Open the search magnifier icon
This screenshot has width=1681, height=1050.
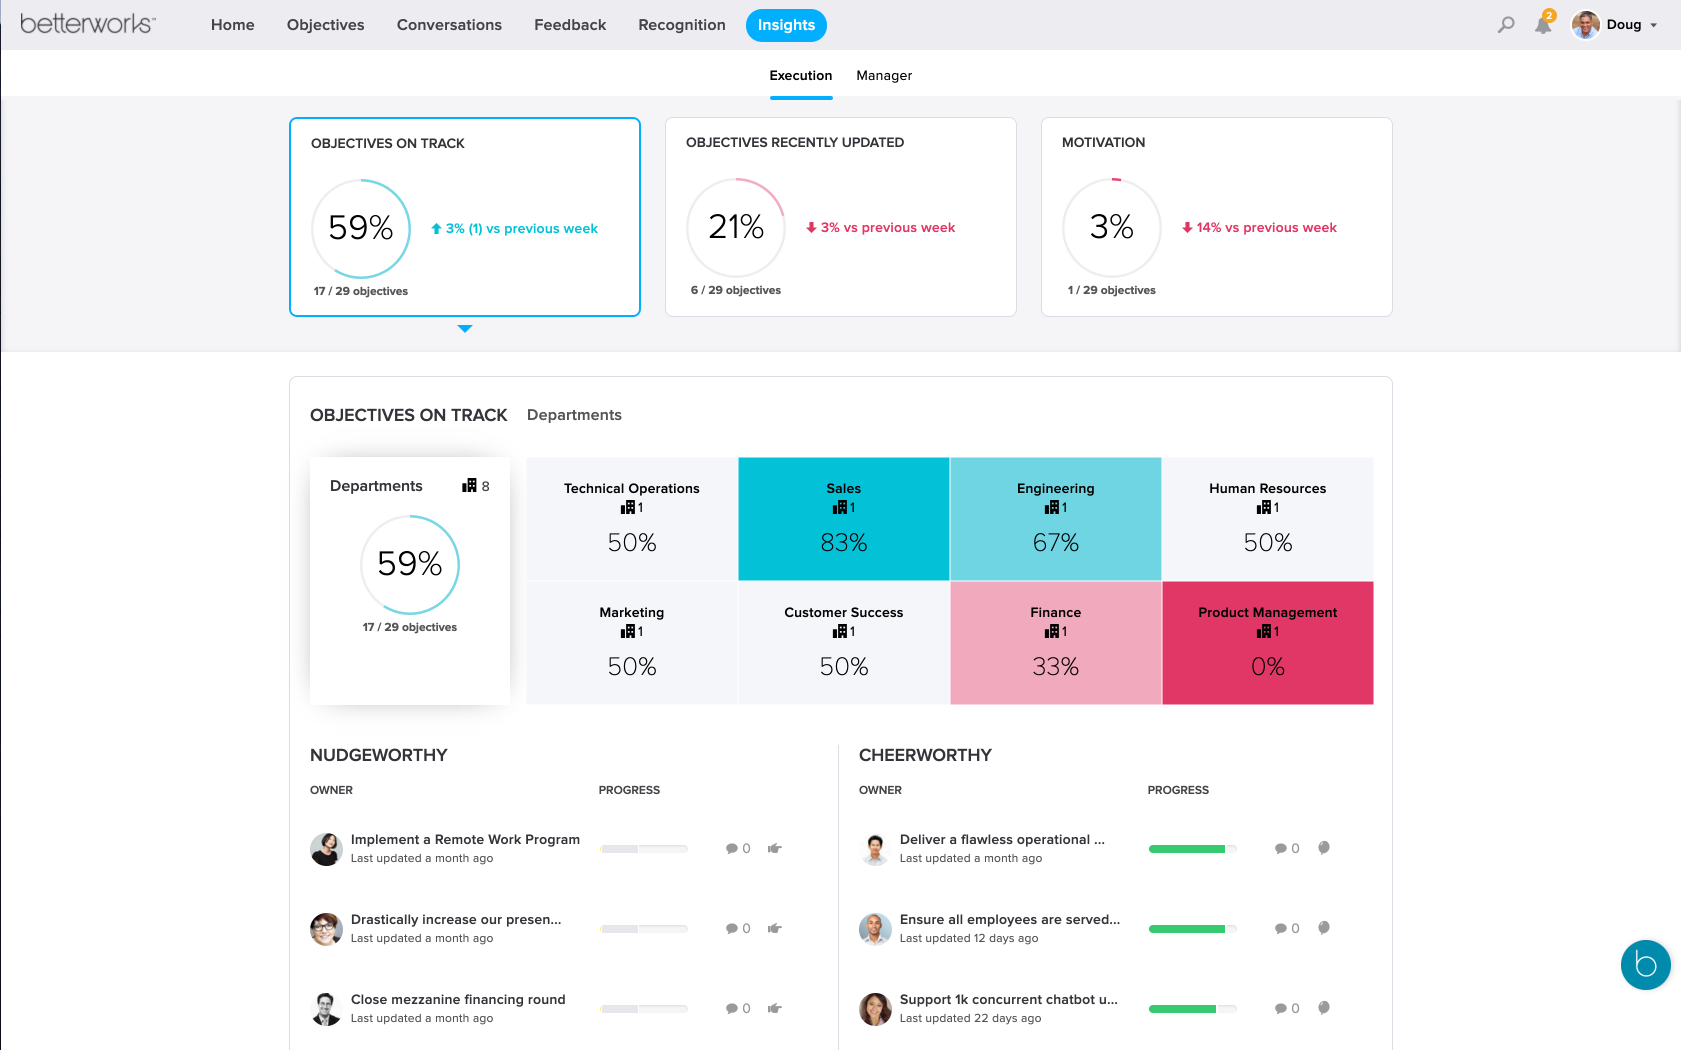tap(1505, 25)
